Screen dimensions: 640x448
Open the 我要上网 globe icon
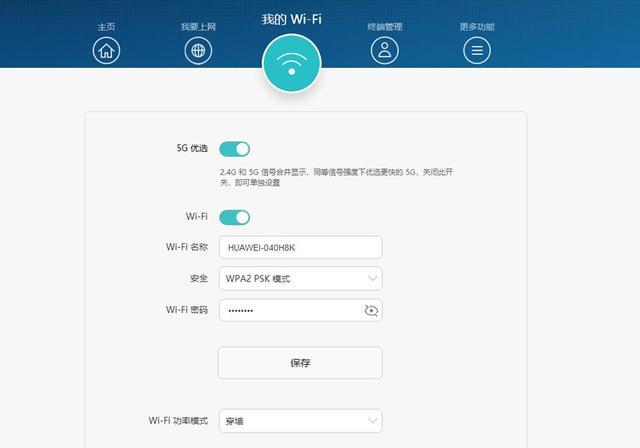198,51
